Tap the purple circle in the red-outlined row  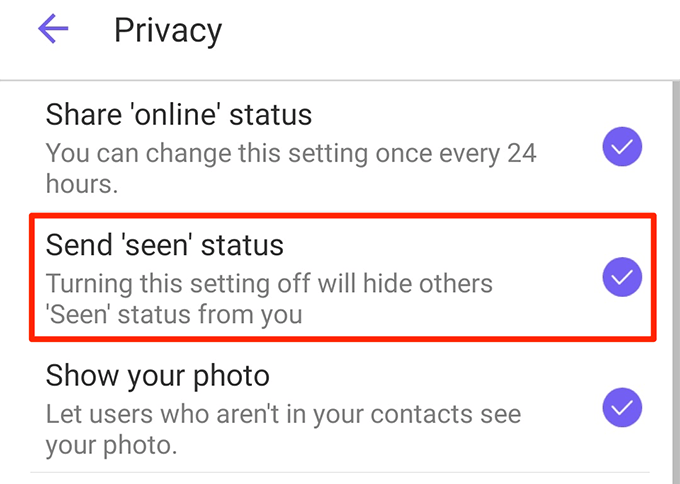(622, 277)
